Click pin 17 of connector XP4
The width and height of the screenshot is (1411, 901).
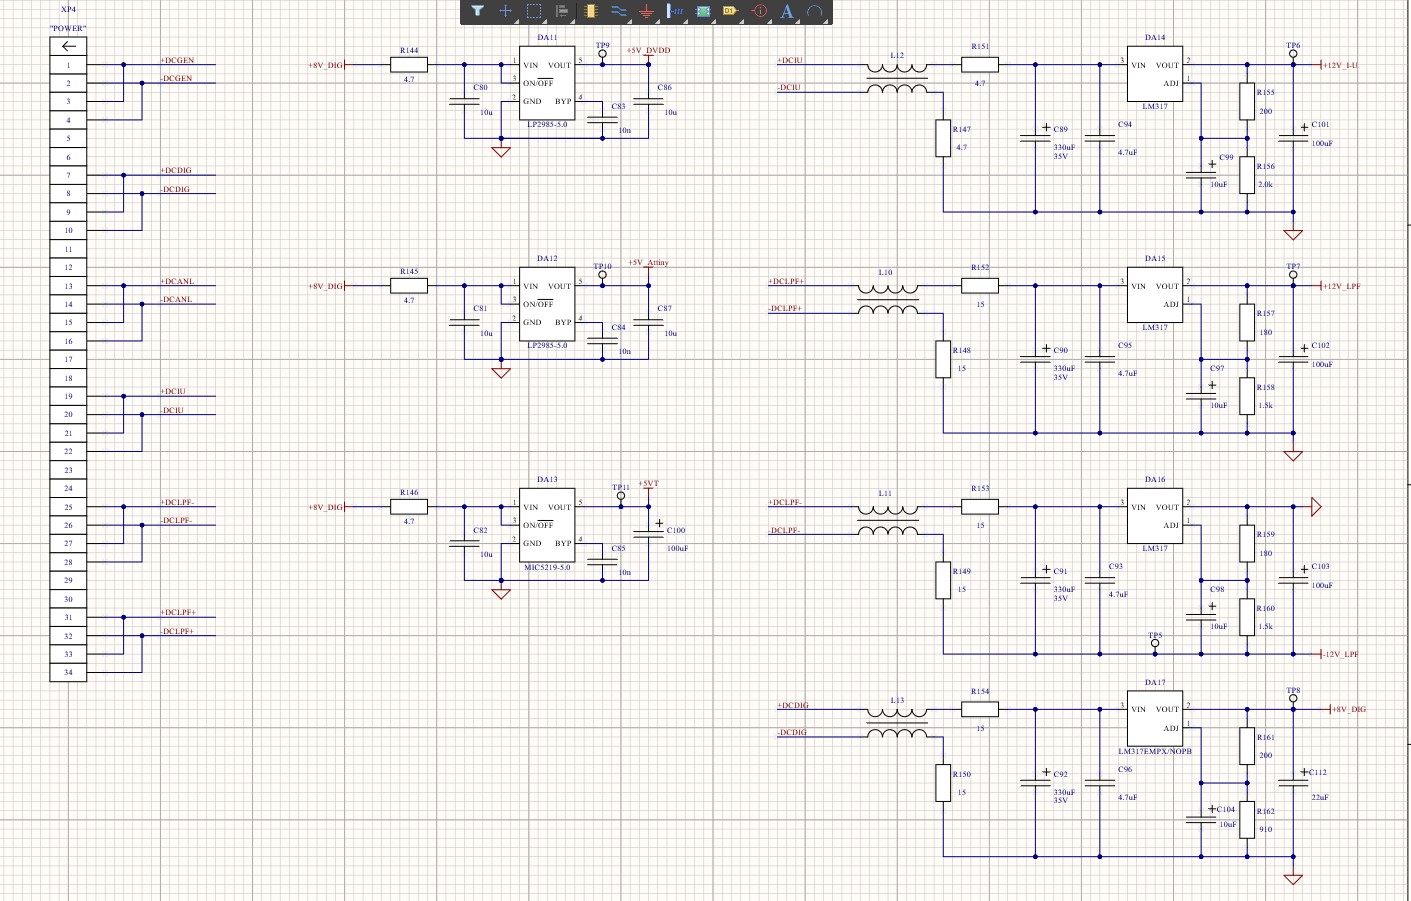point(68,359)
